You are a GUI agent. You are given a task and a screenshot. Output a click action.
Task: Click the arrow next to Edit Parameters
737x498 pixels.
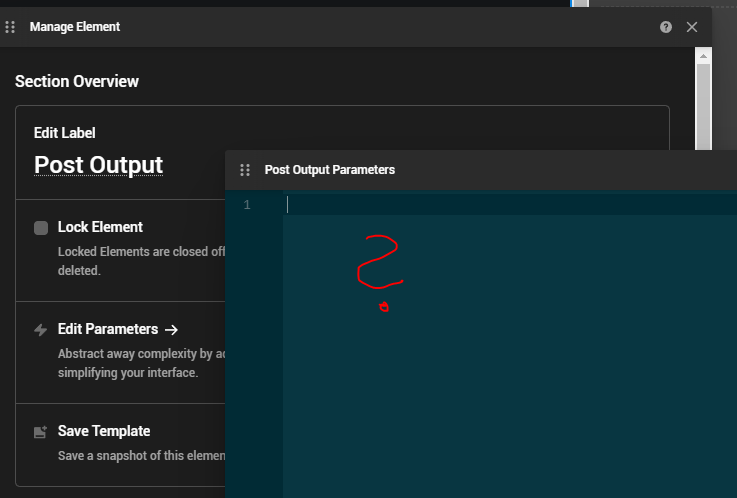pyautogui.click(x=171, y=329)
